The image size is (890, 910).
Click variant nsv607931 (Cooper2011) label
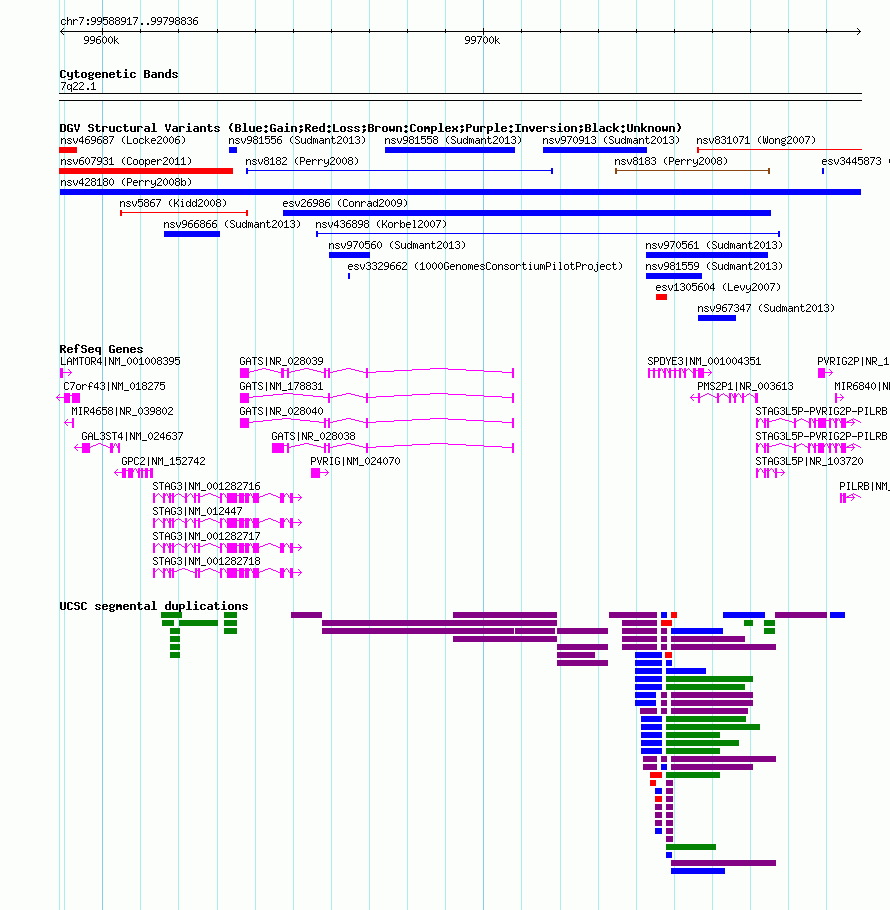click(126, 161)
